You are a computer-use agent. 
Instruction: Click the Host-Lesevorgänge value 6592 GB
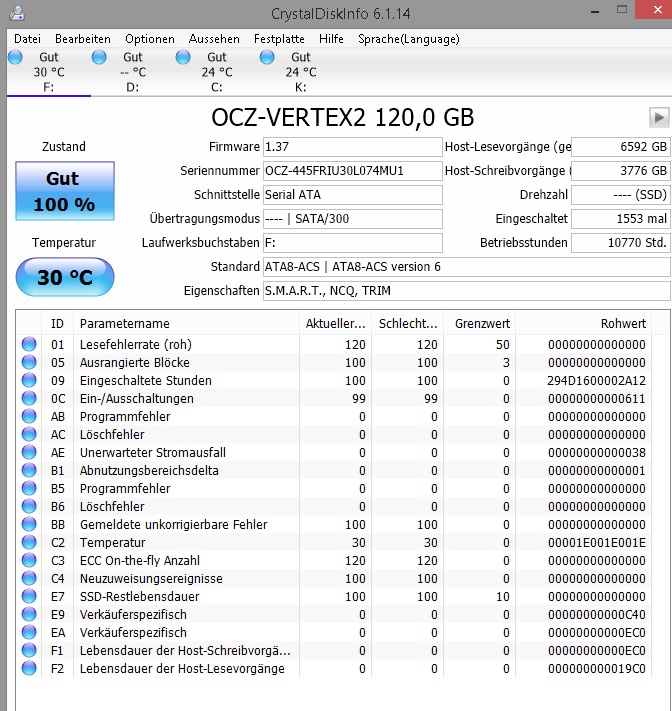620,147
